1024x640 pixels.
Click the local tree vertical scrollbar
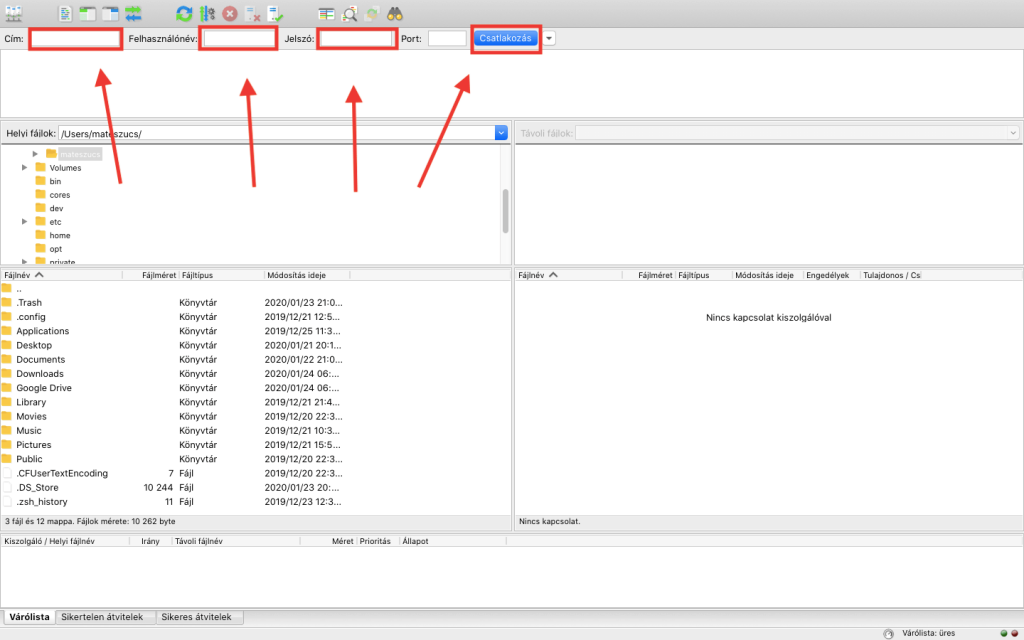[x=505, y=211]
